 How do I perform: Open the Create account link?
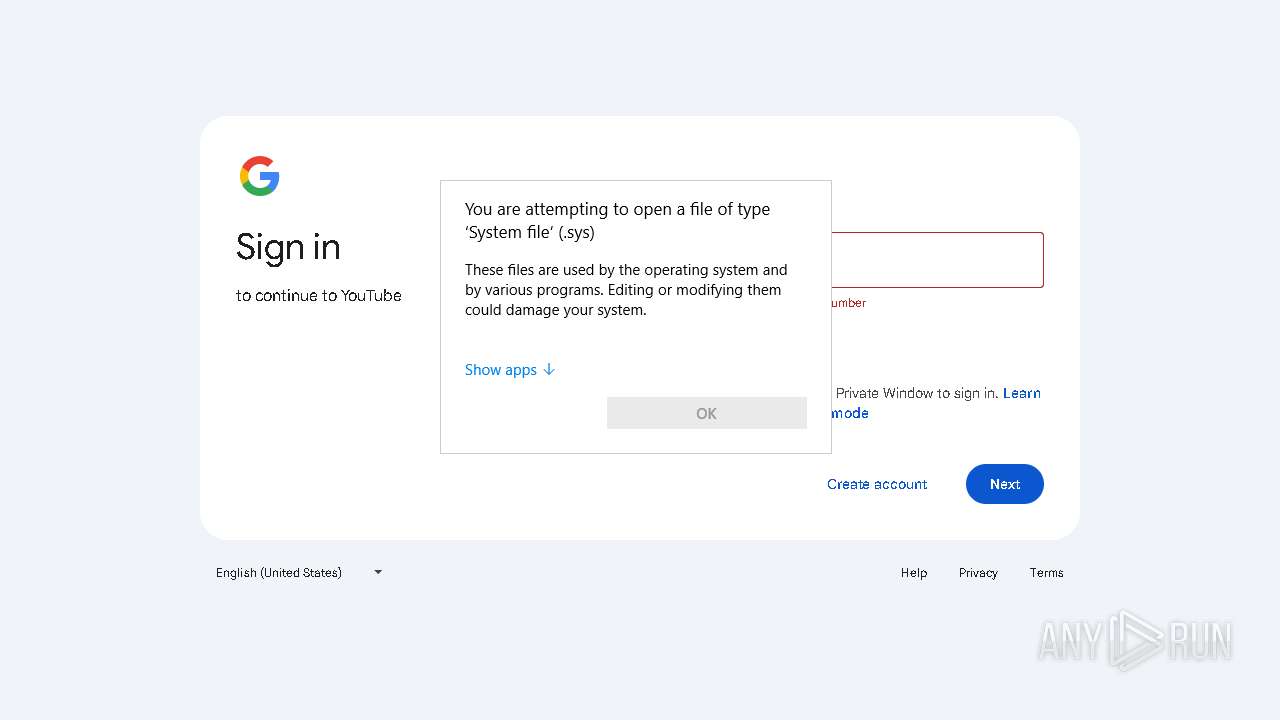877,484
